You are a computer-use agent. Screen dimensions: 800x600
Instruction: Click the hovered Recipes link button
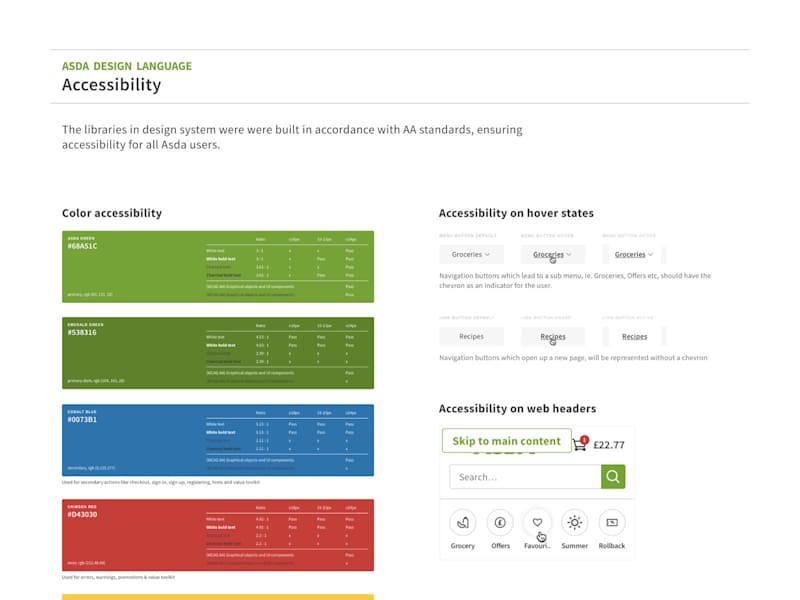(553, 336)
